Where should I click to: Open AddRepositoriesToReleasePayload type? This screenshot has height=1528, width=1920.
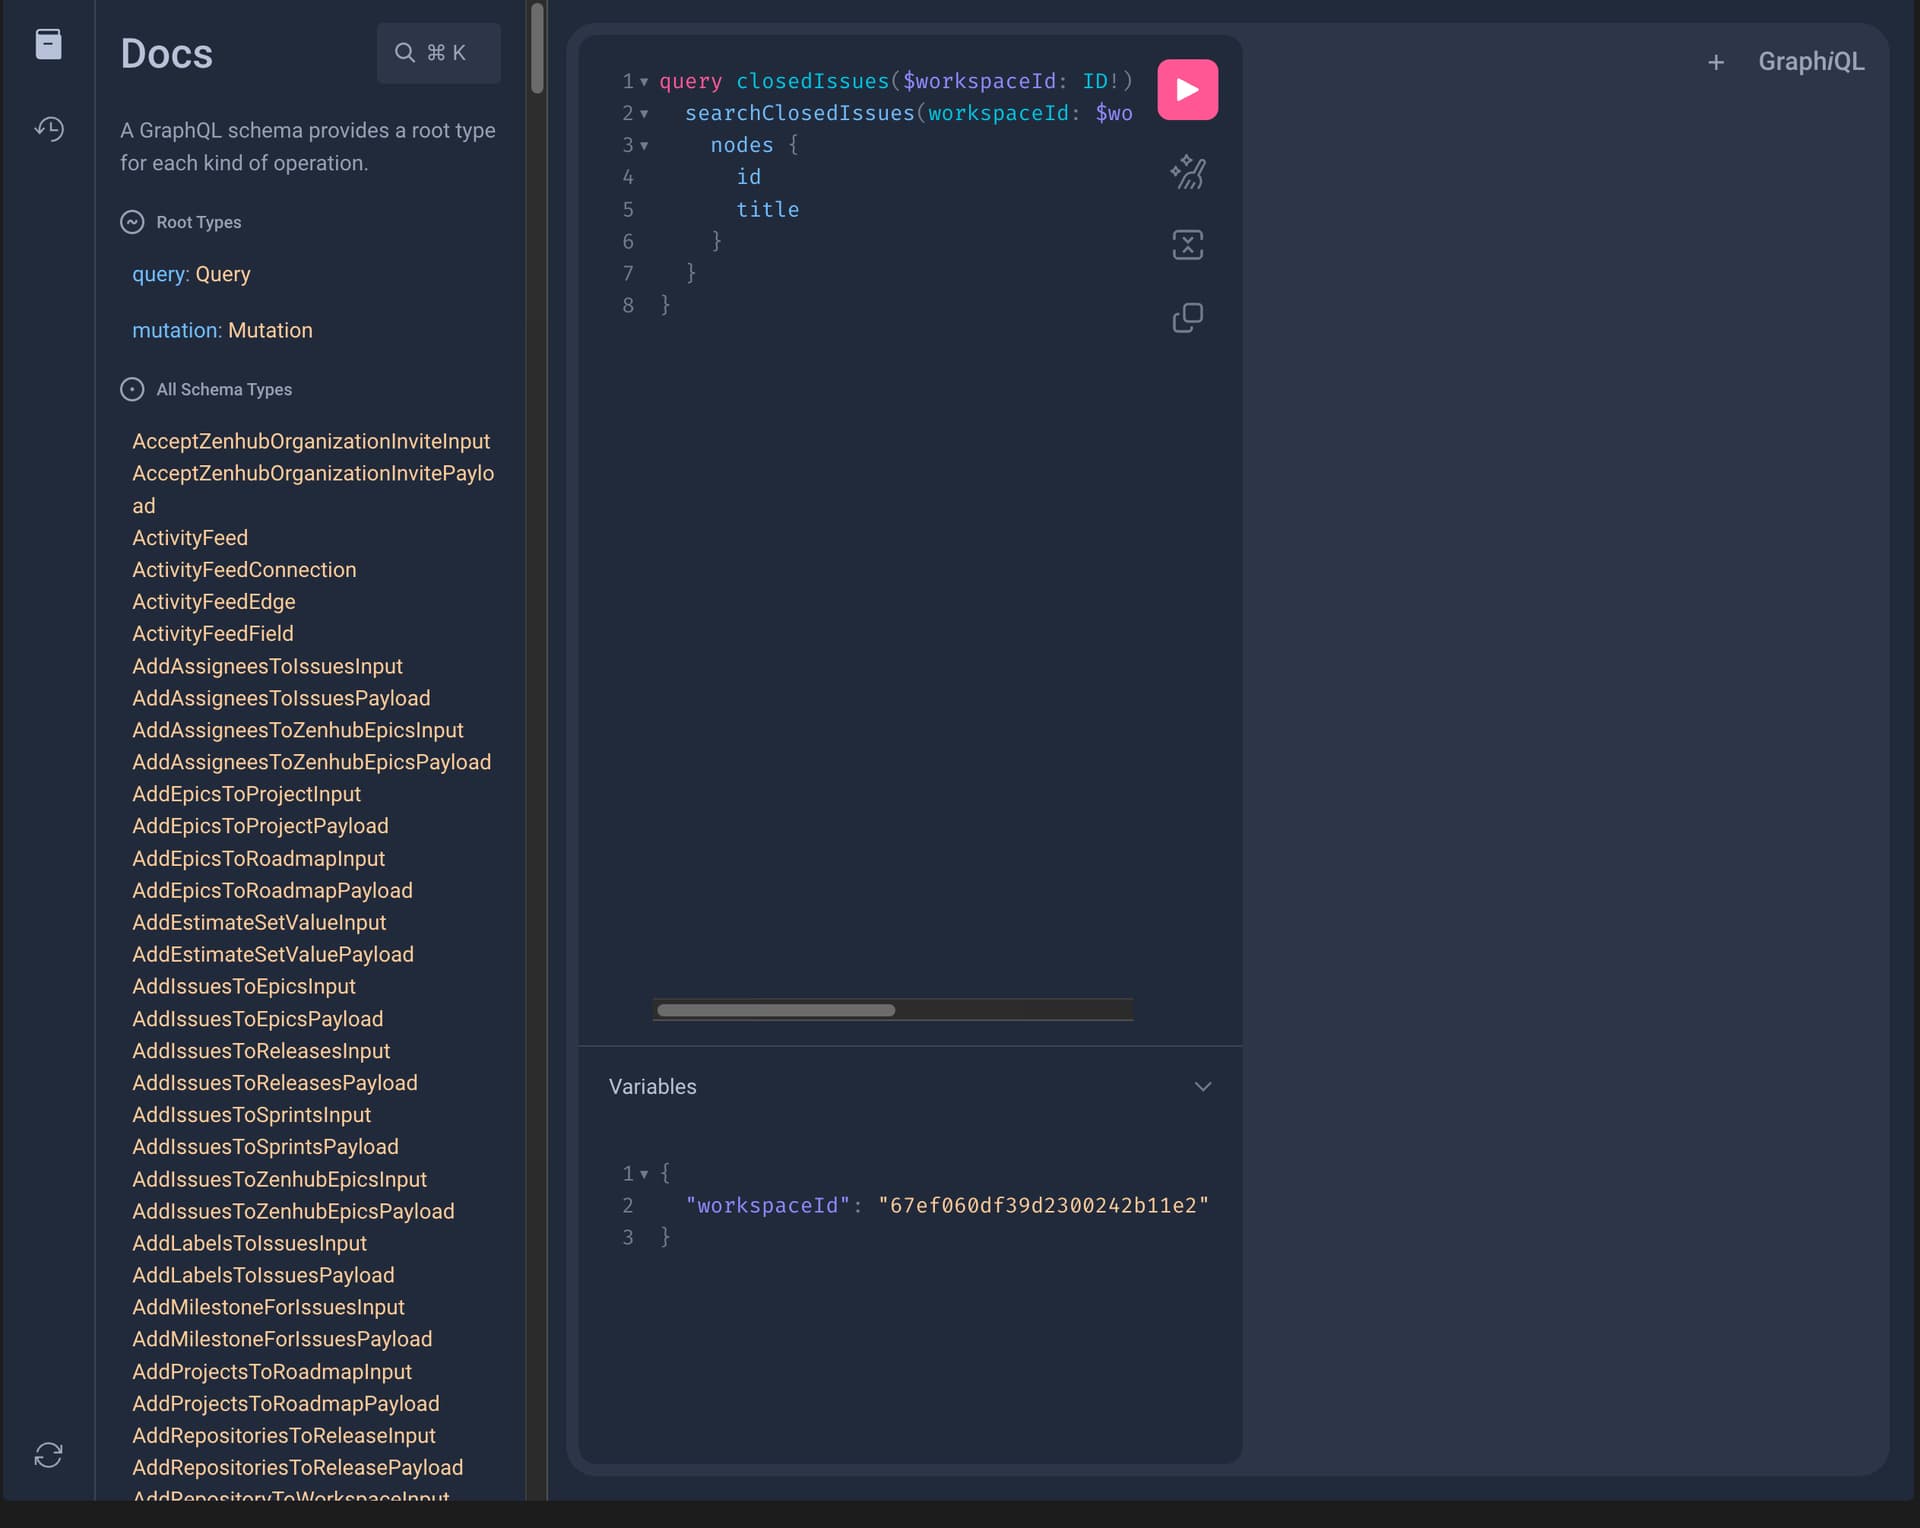coord(298,1468)
